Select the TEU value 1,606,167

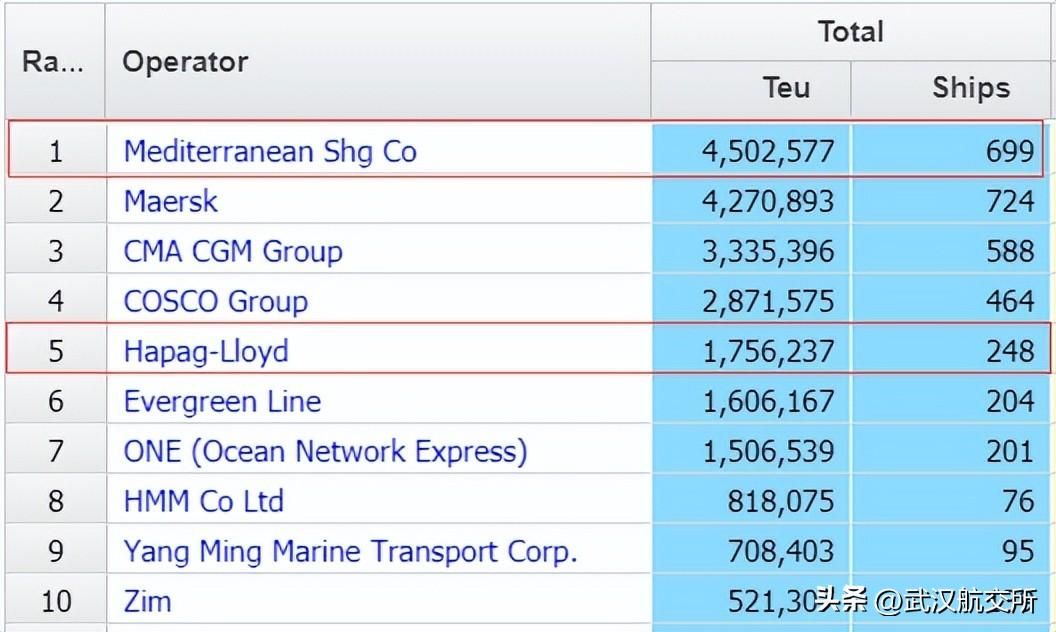tap(768, 402)
